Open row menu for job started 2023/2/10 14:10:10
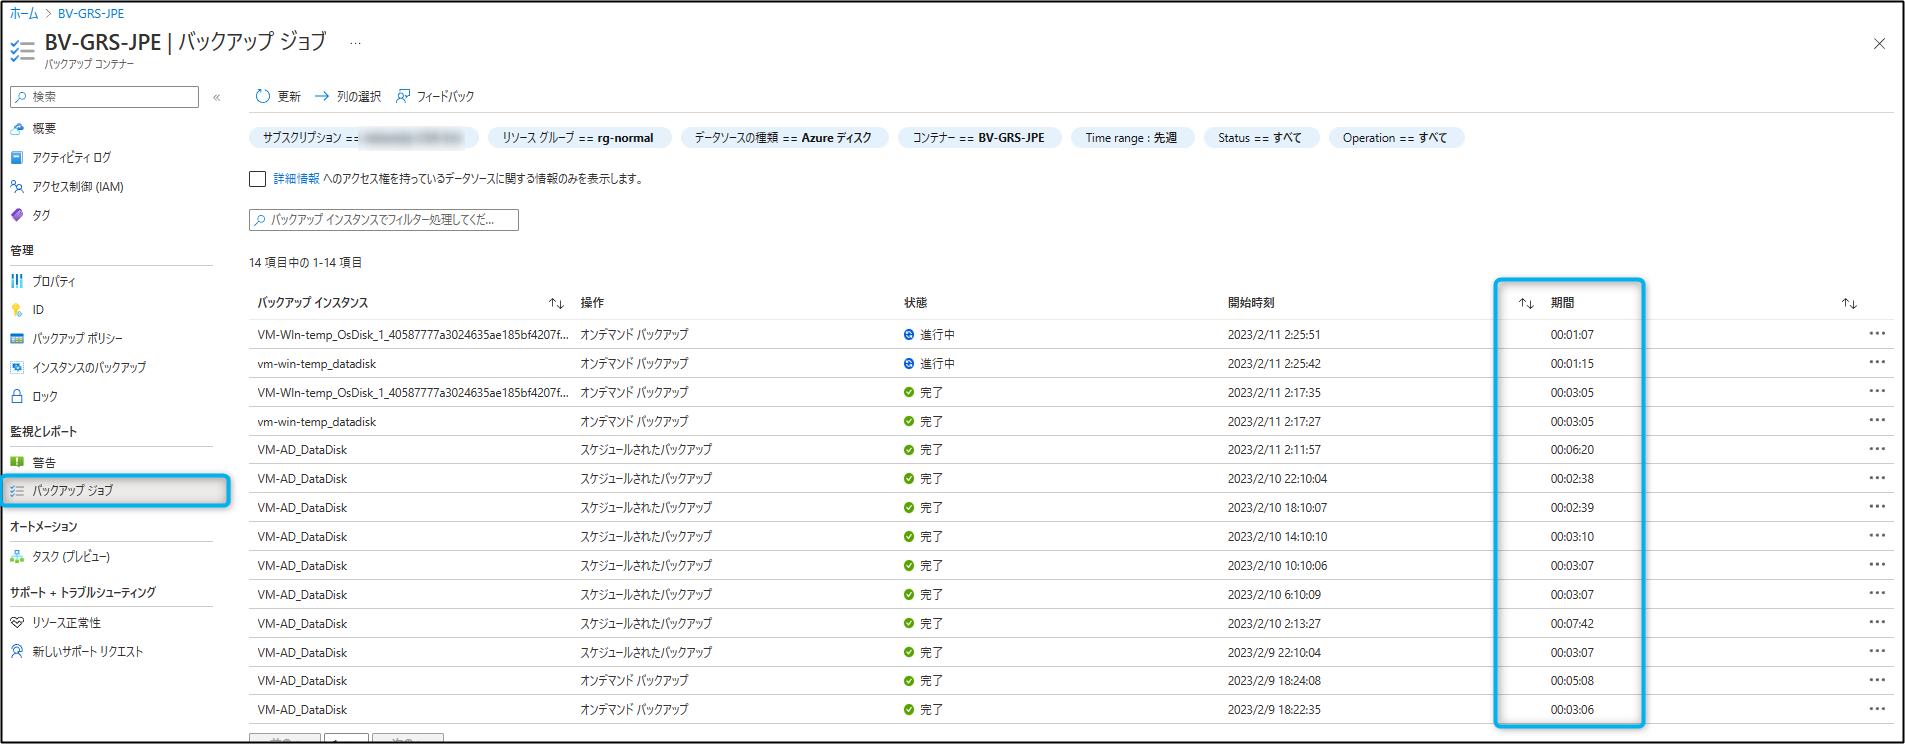 [1877, 536]
